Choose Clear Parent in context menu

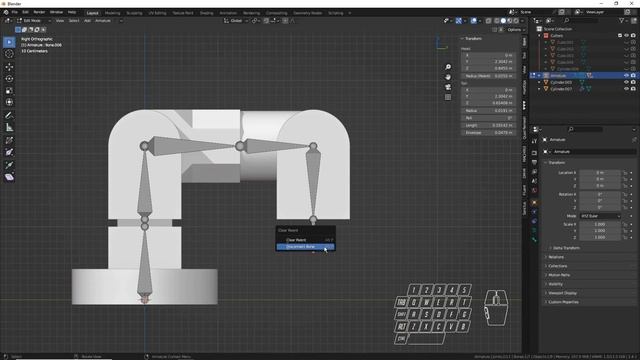305,240
